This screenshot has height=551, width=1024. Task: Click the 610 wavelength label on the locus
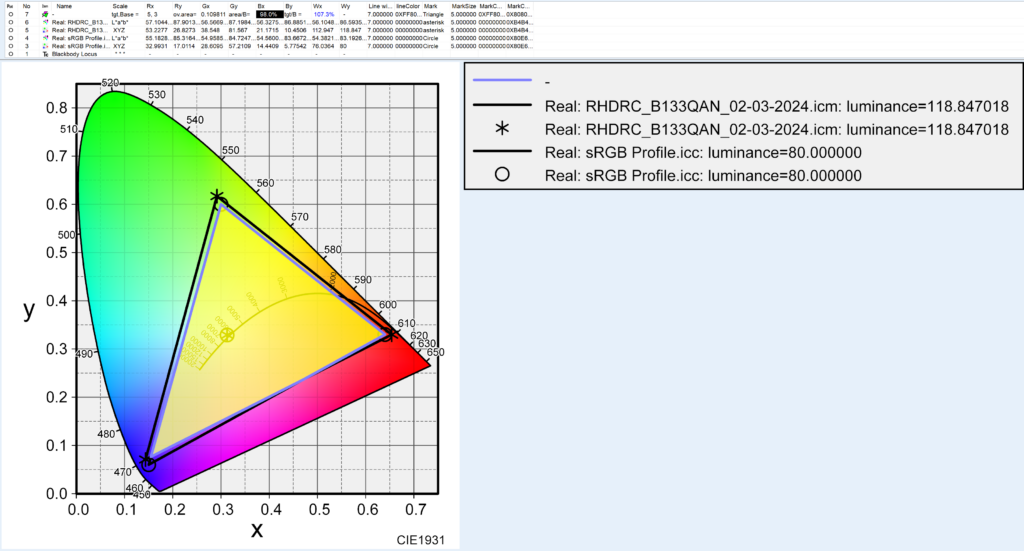[x=406, y=323]
